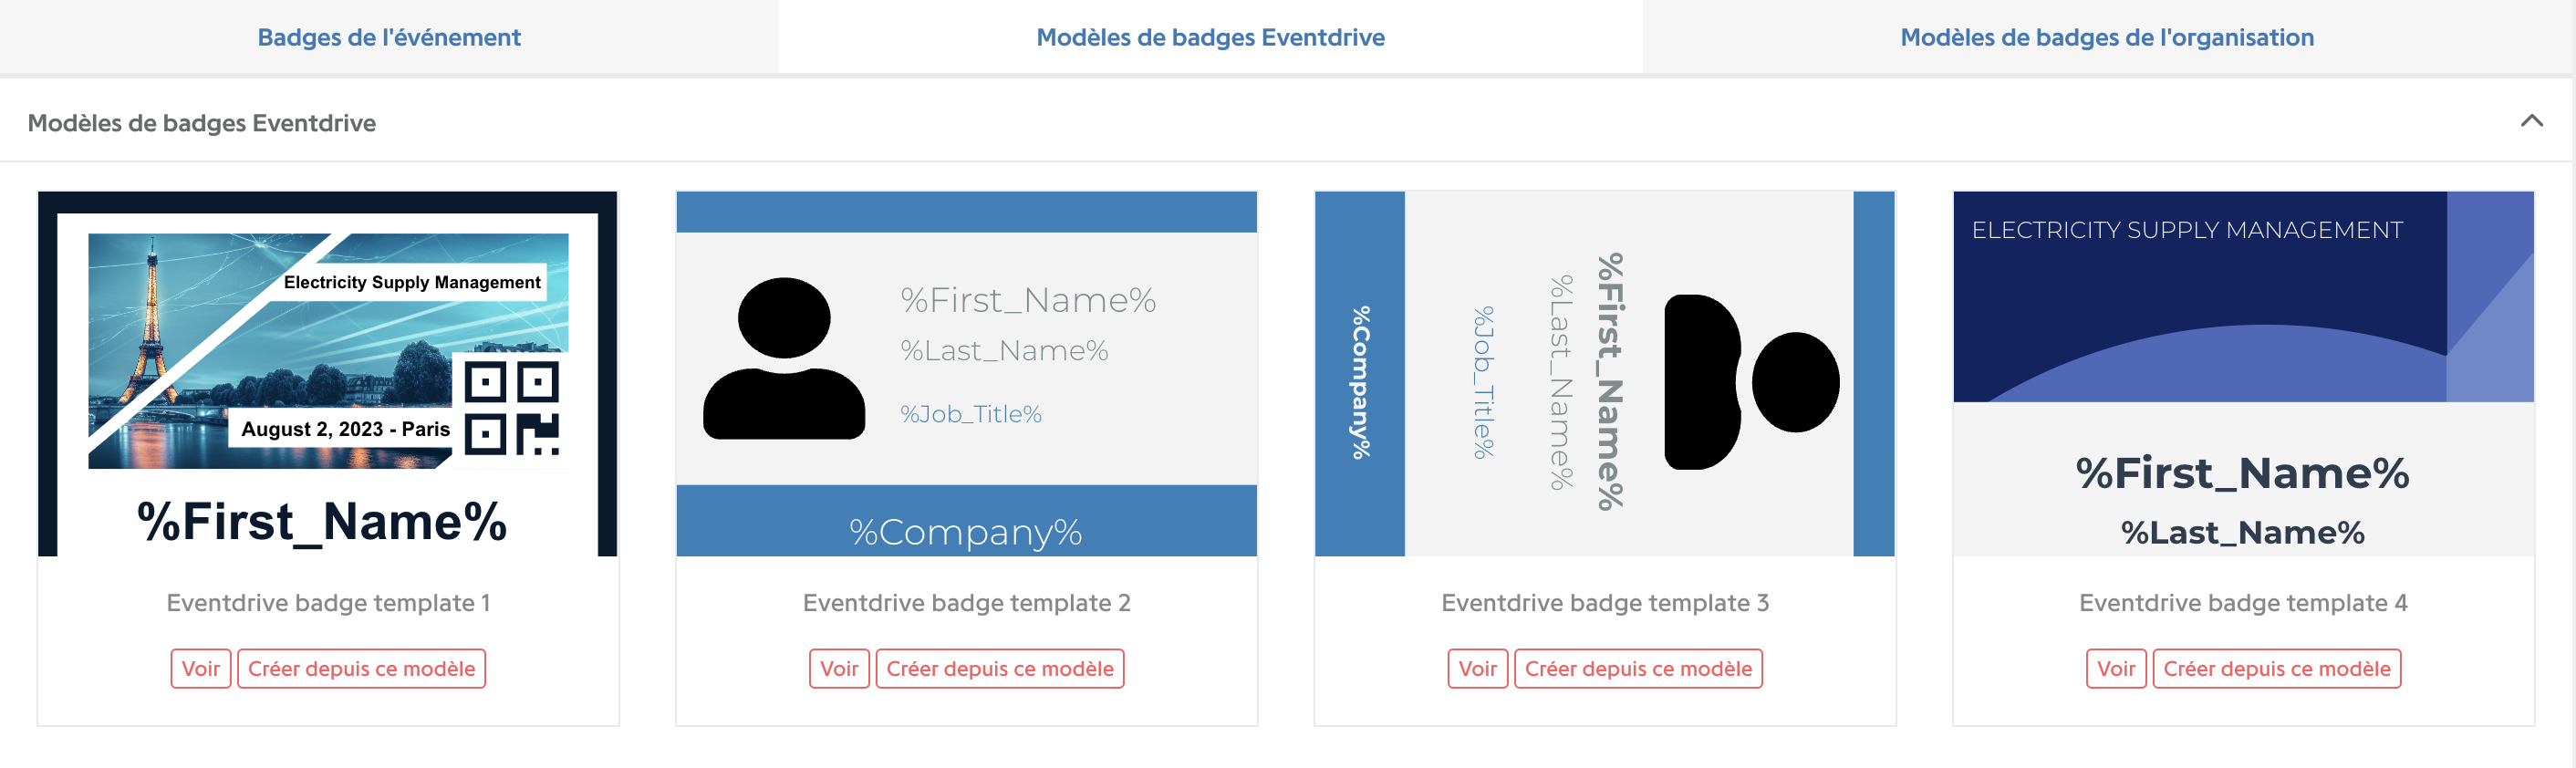The height and width of the screenshot is (768, 2576).
Task: Click the Eventdrive badge template 1 title
Action: point(328,602)
